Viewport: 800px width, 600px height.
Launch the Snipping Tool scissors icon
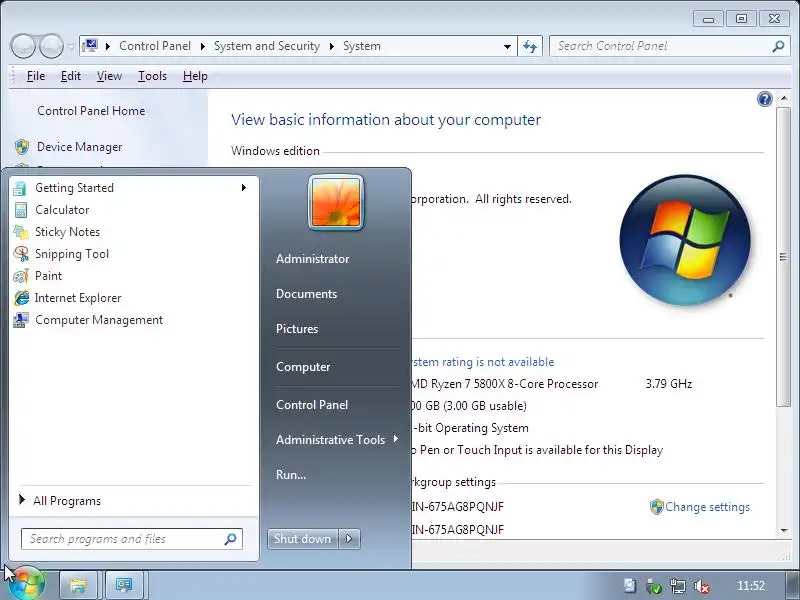click(x=21, y=254)
